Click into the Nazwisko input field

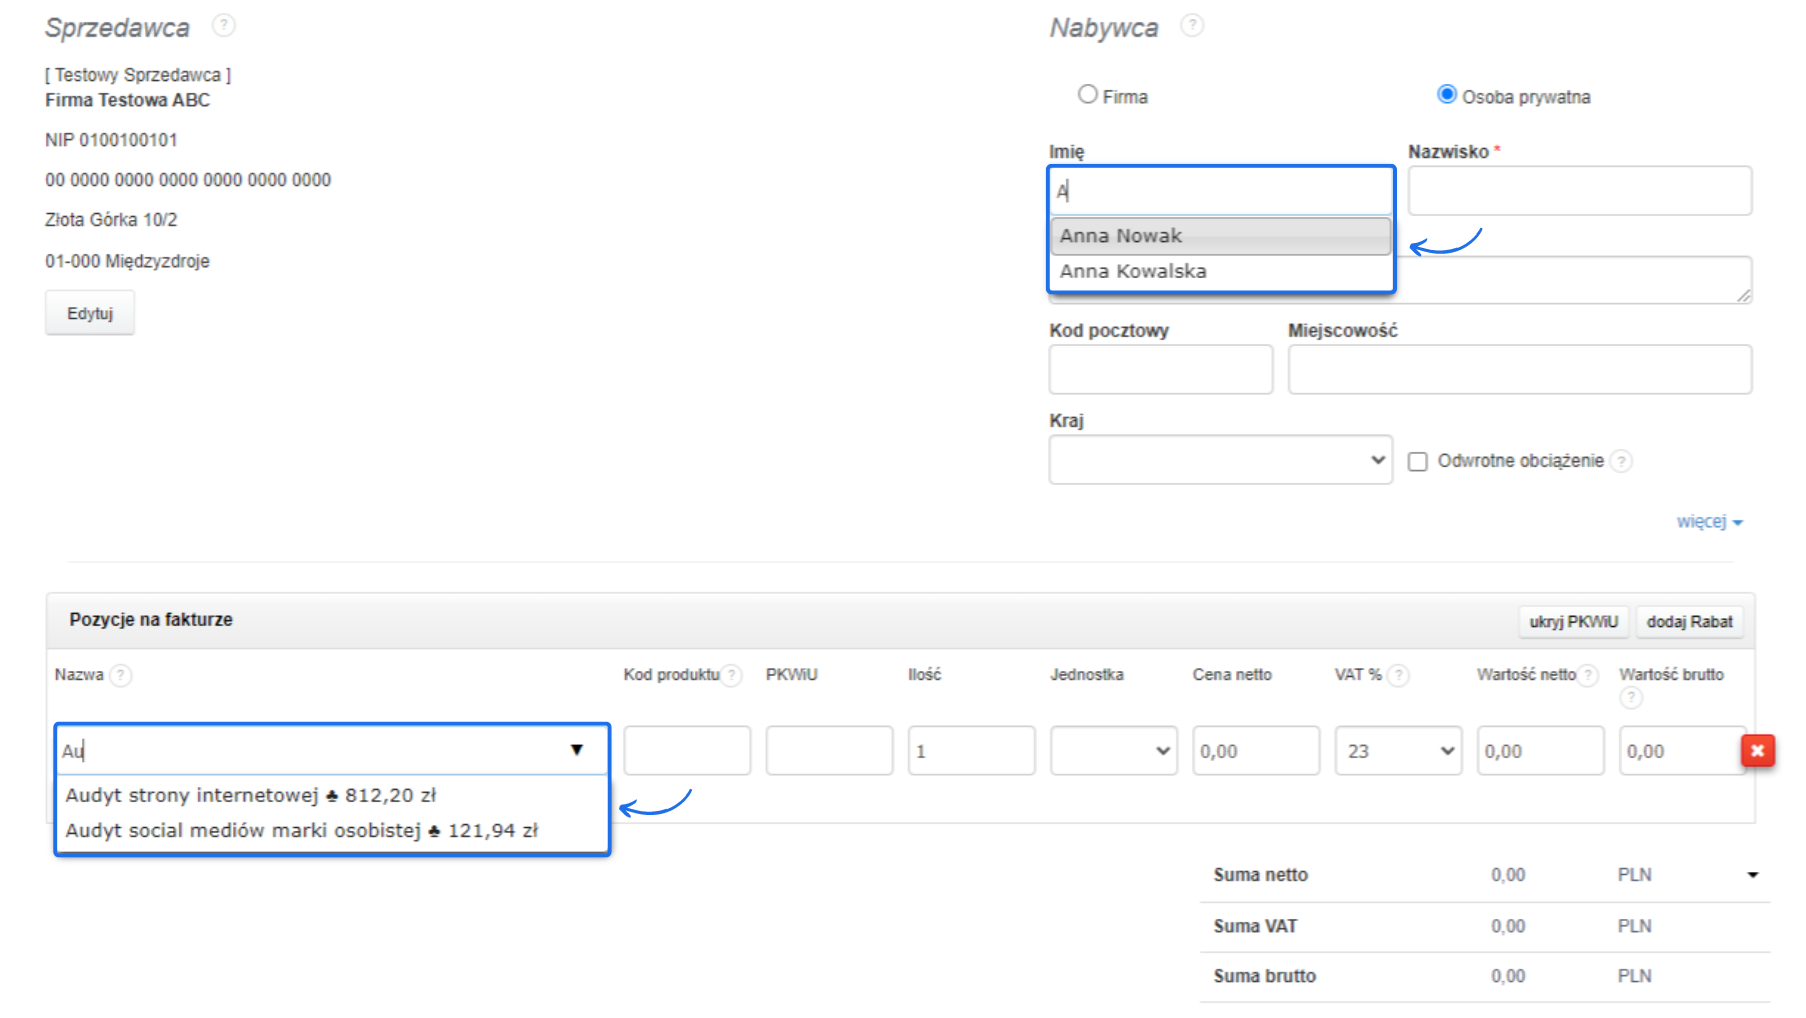1579,191
